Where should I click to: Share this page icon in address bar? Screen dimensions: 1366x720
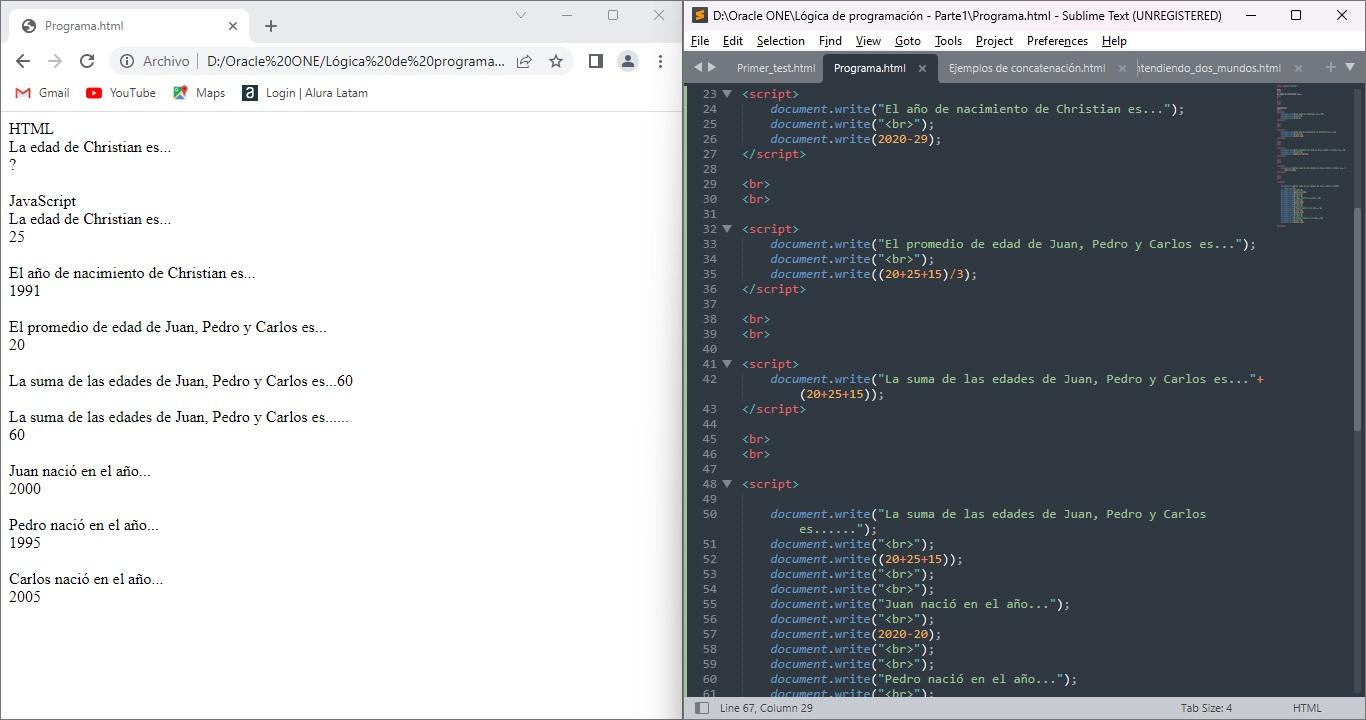pos(524,61)
